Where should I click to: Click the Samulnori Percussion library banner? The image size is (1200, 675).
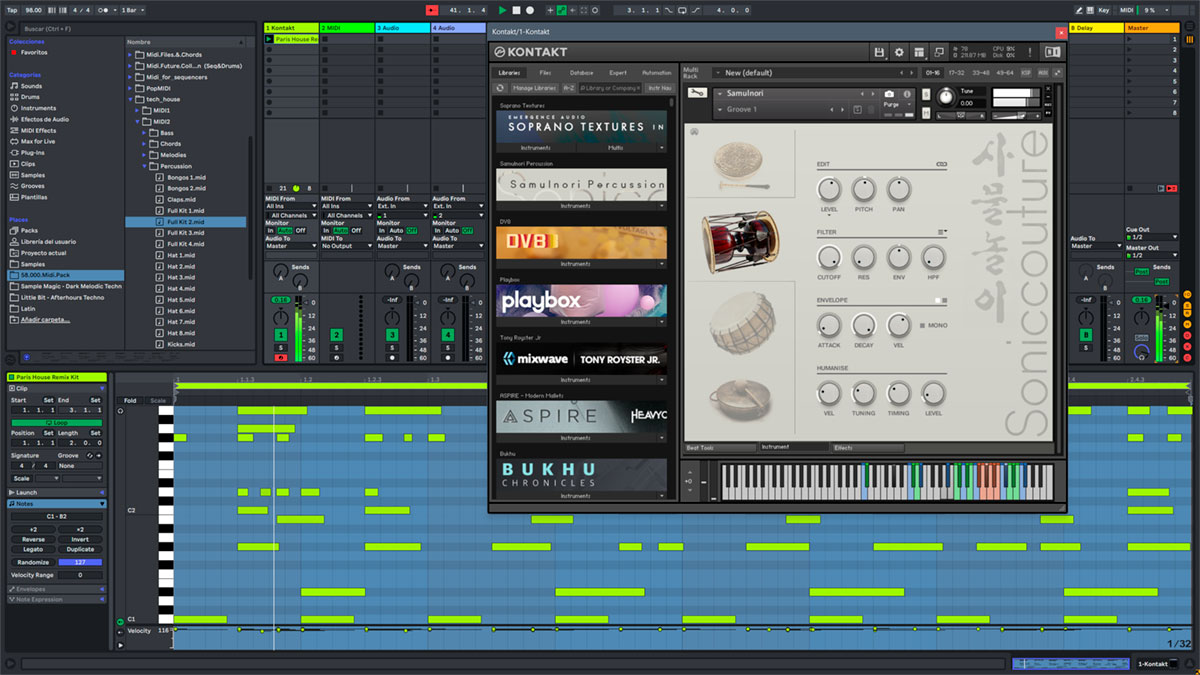click(x=582, y=185)
